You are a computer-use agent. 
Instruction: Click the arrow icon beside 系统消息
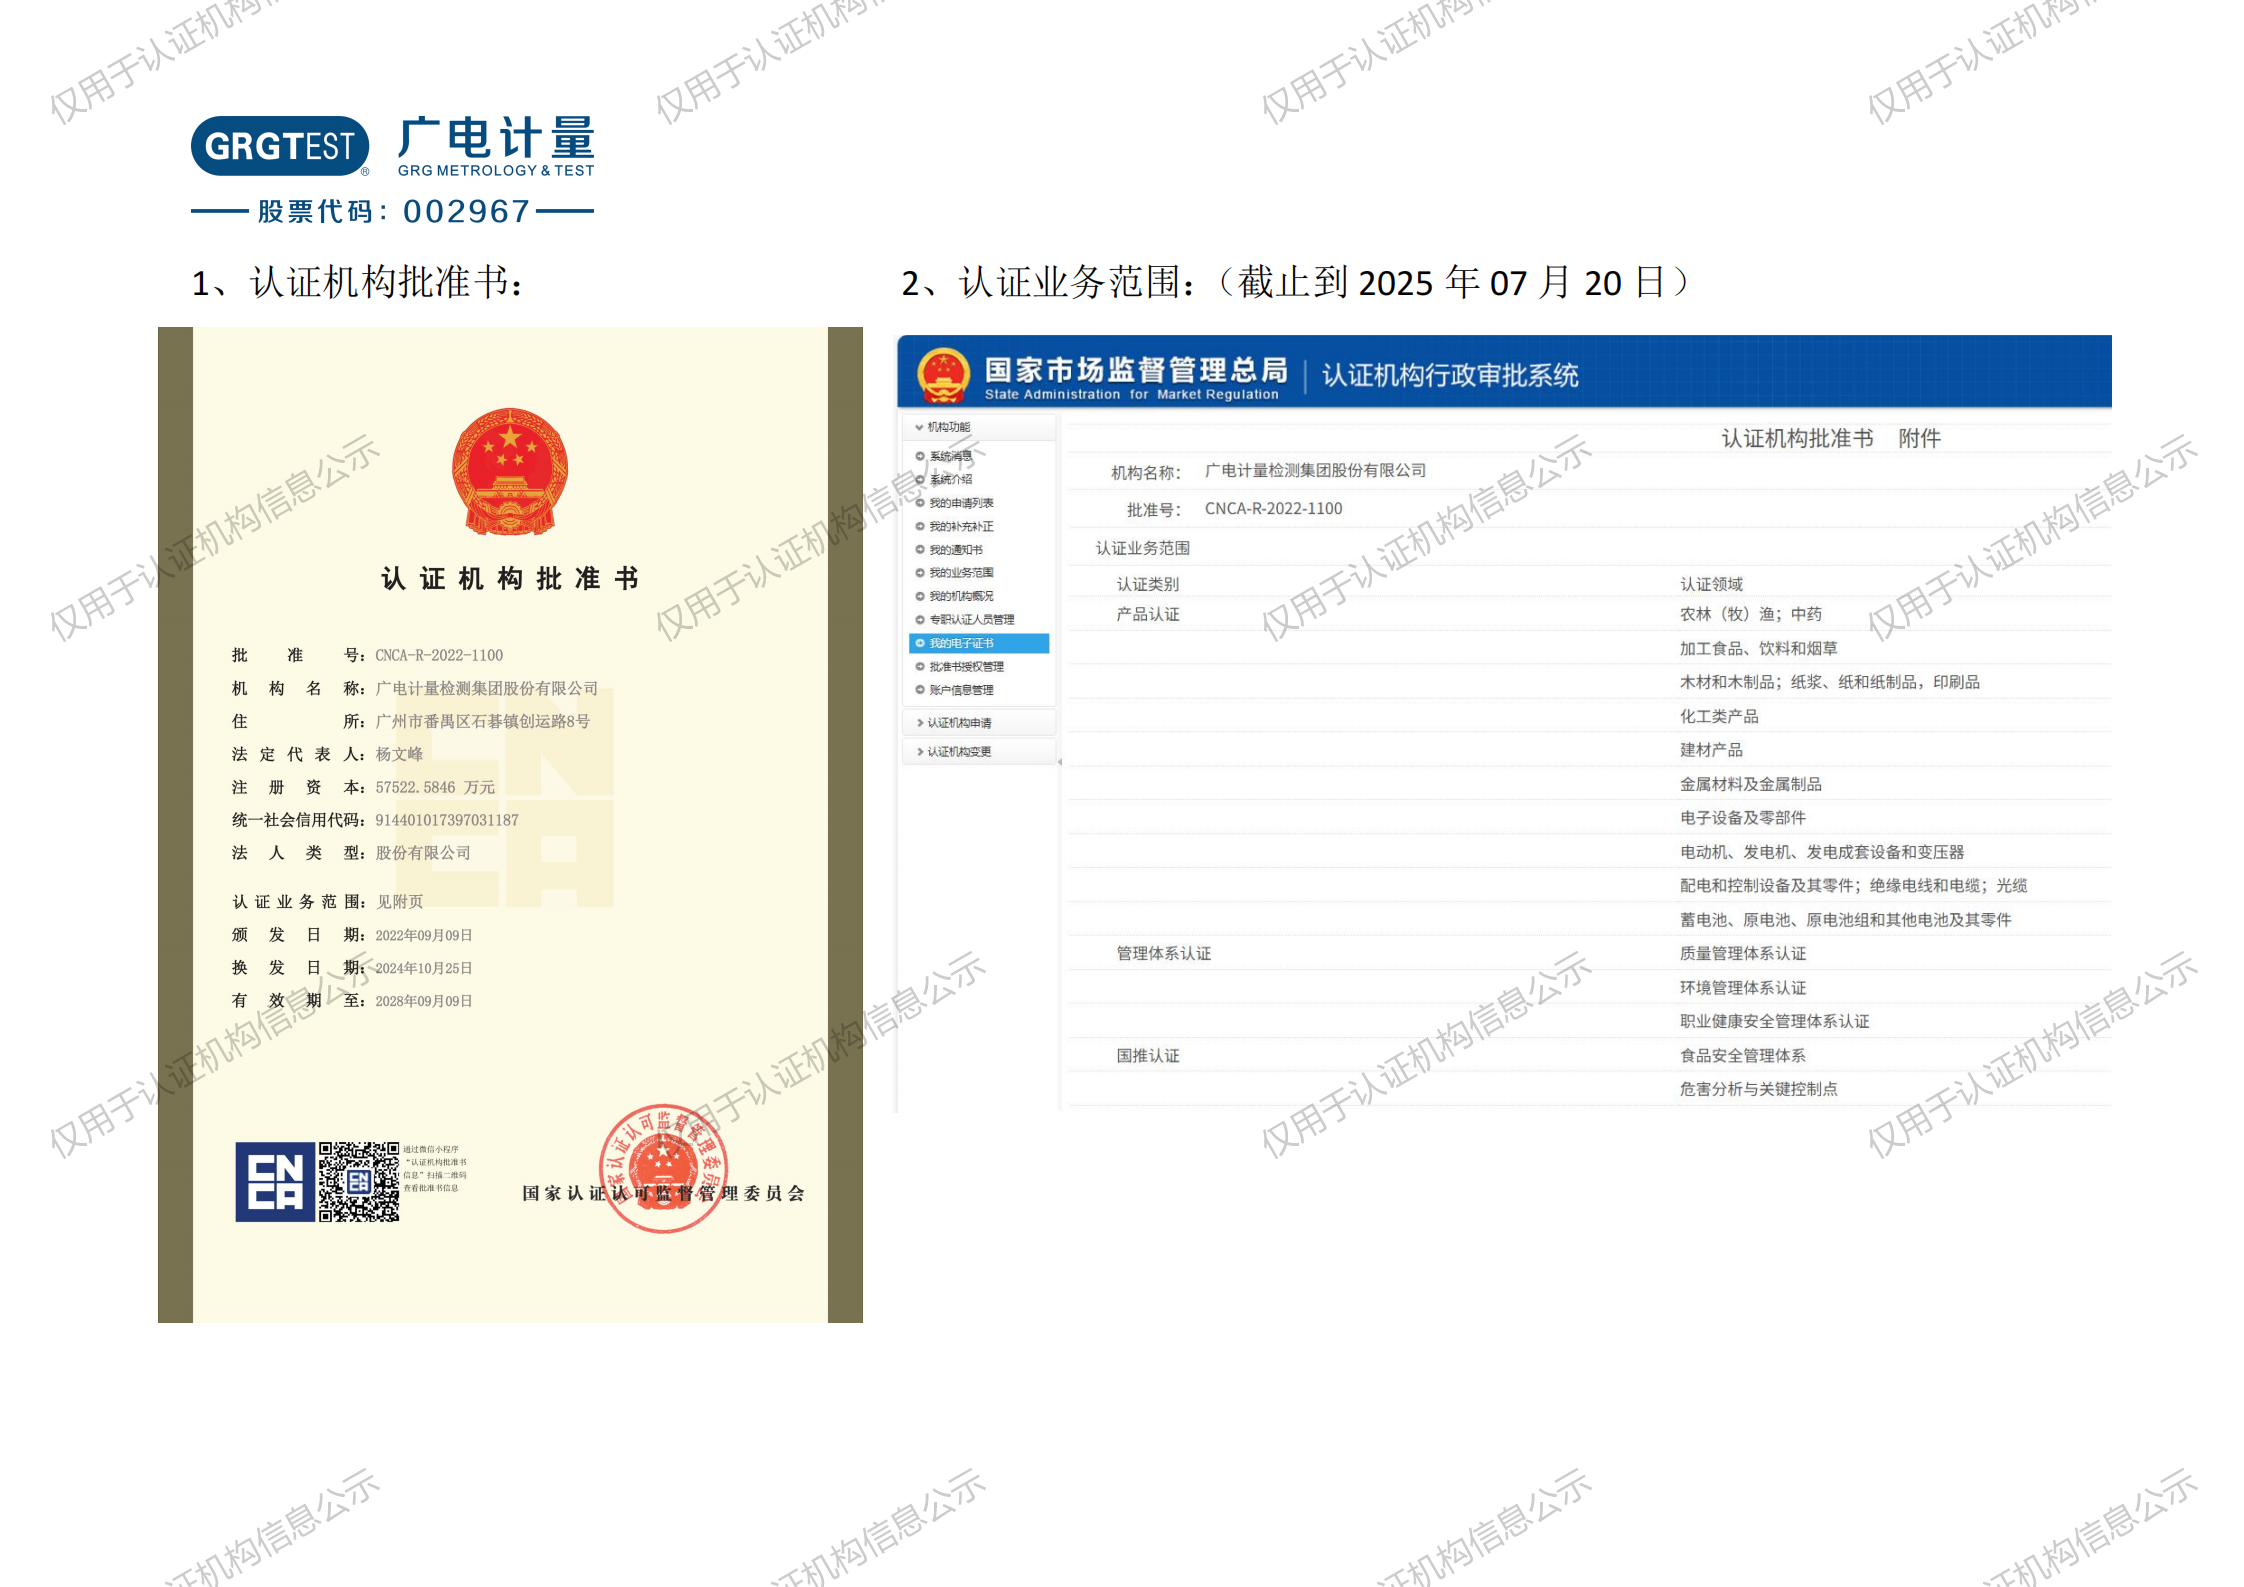click(920, 456)
